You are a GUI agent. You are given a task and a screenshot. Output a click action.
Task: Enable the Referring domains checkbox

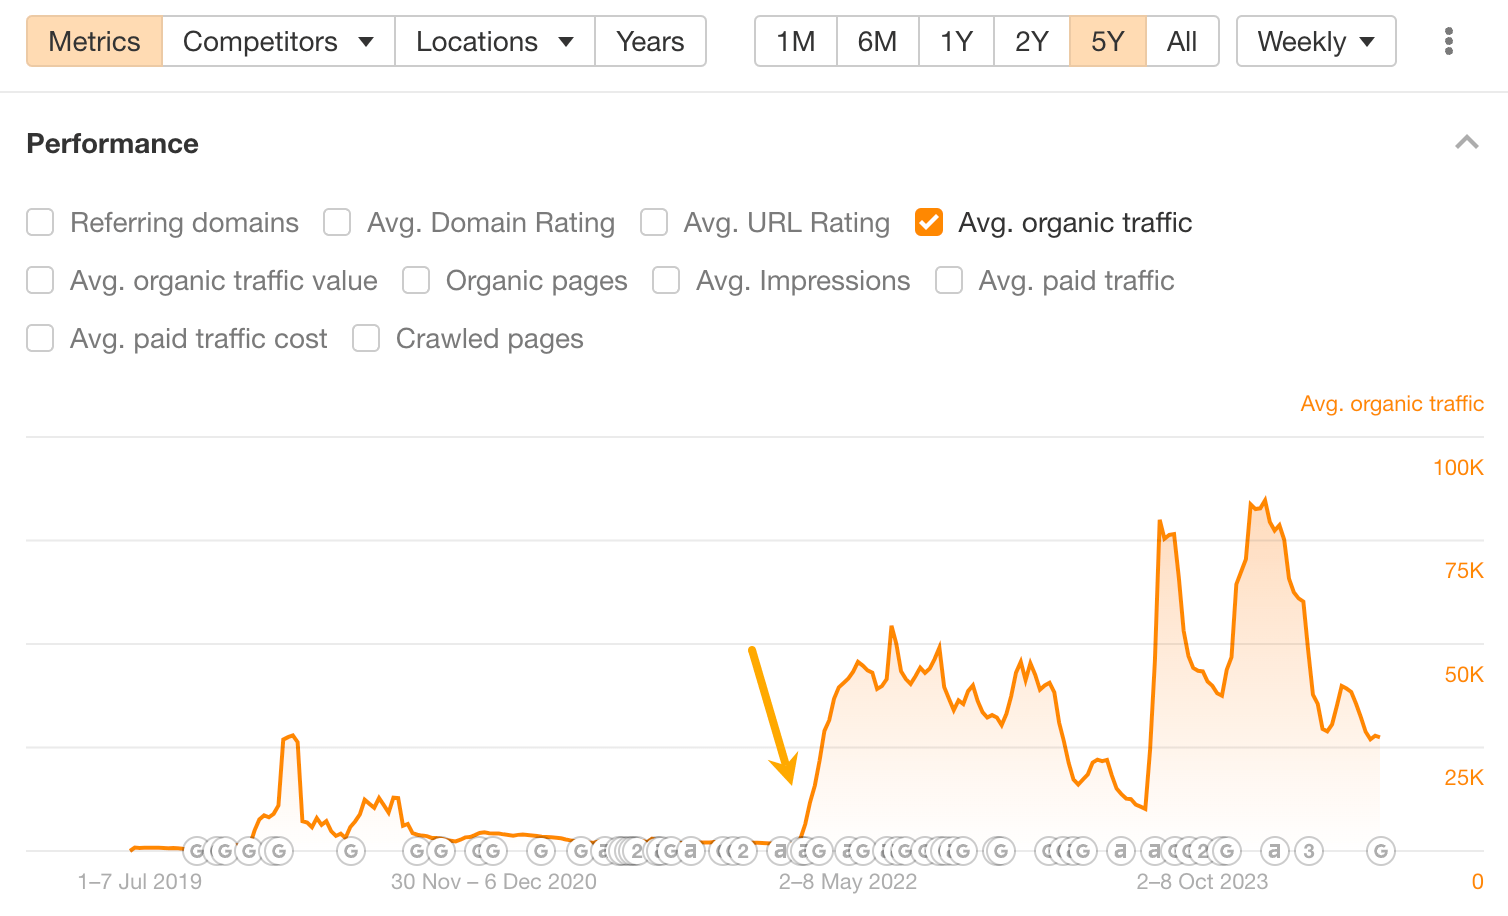coord(40,222)
